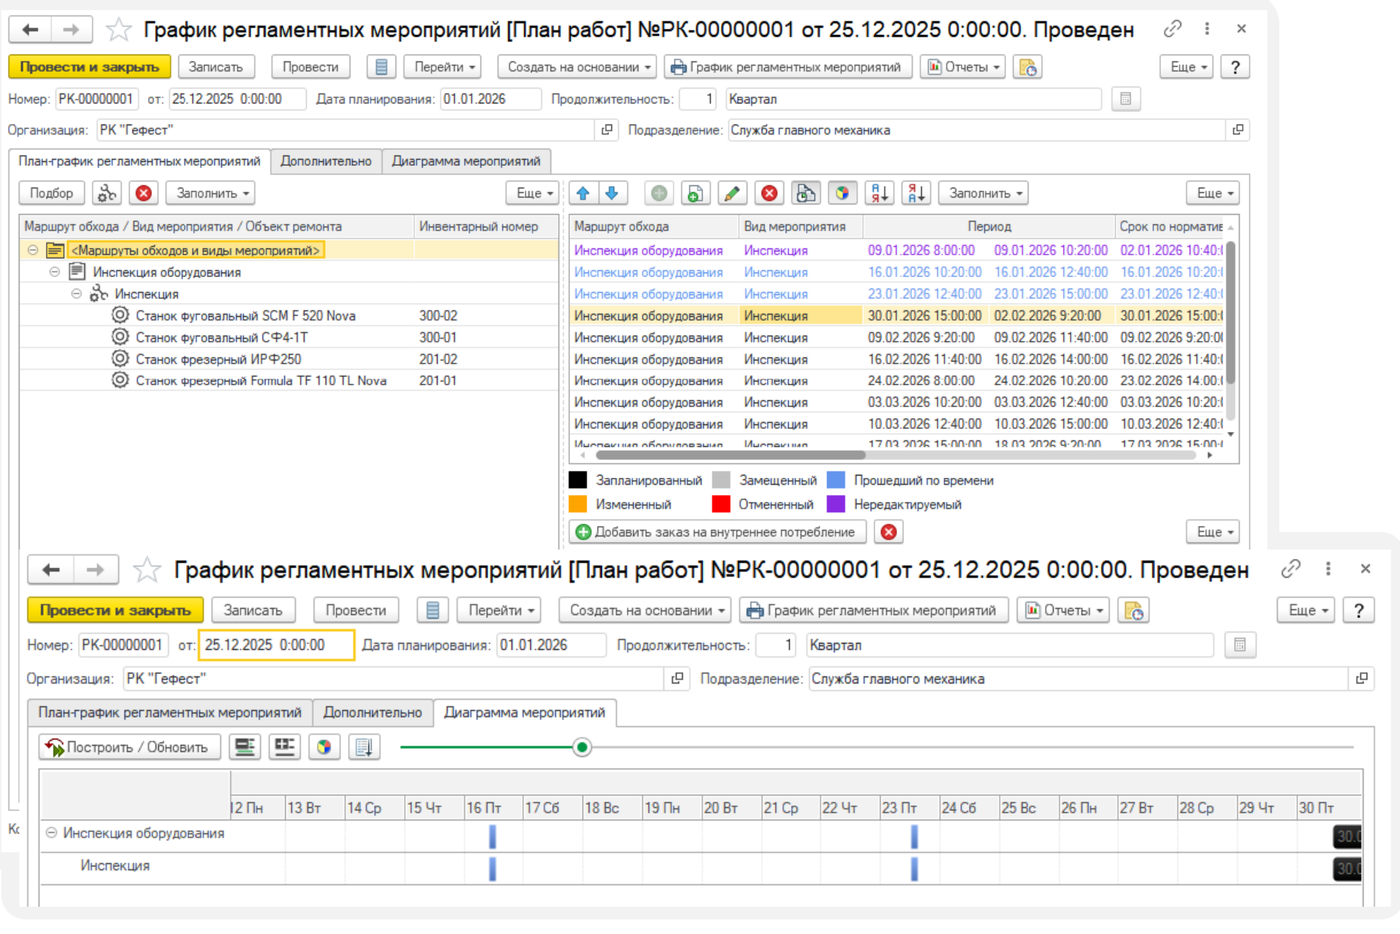Click hierarchy icon next to Подбор button
This screenshot has width=1400, height=934.
pos(107,193)
